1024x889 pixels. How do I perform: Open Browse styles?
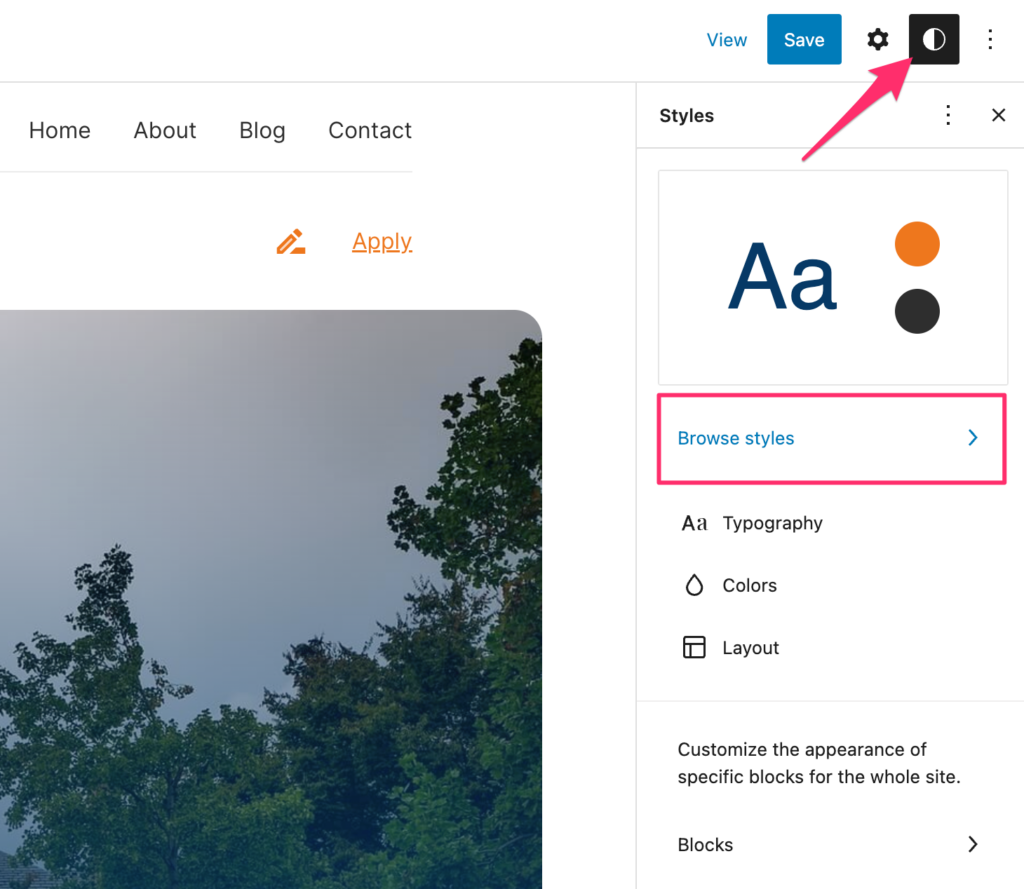pos(831,438)
